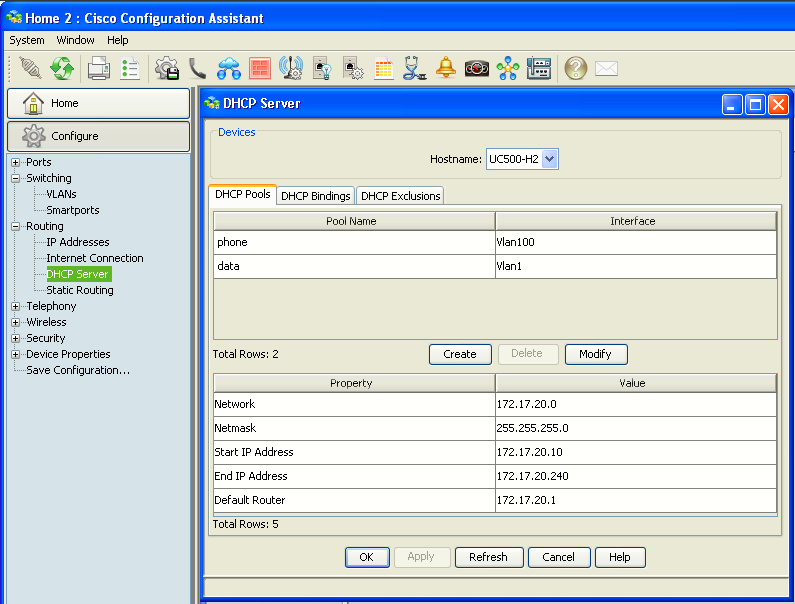Expand the Ports tree node
The height and width of the screenshot is (604, 795).
tap(16, 162)
